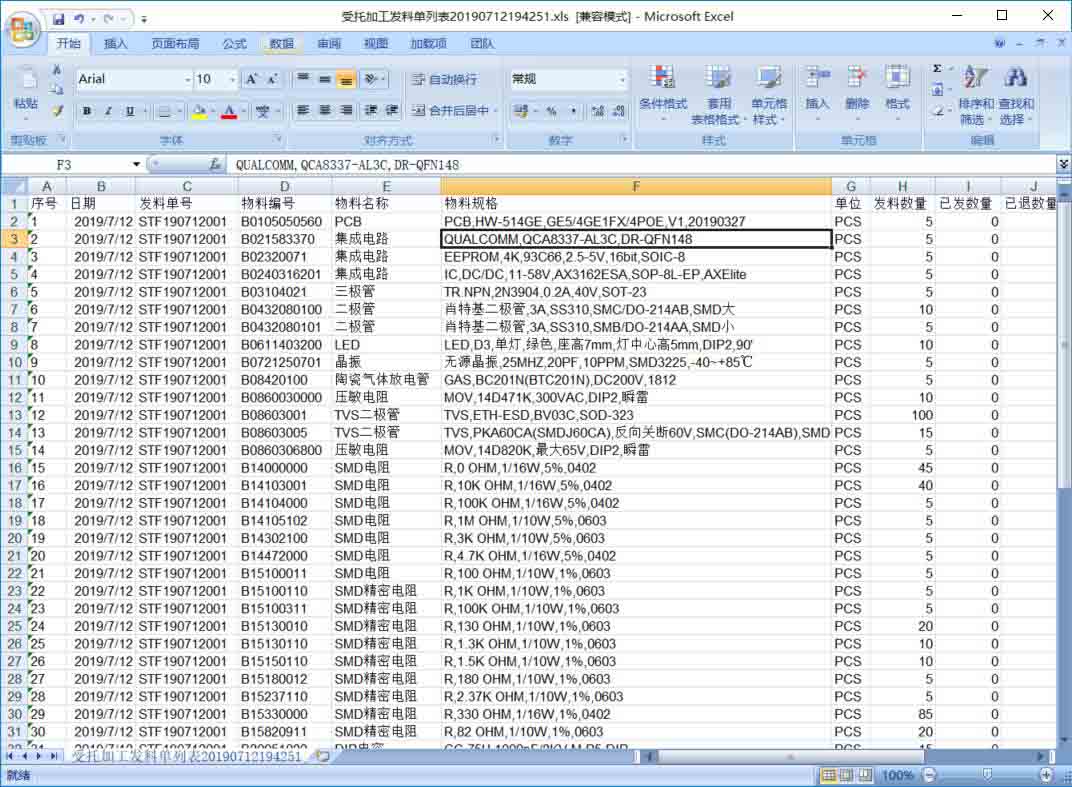
Task: Click the Insert Function fx icon
Action: (215, 164)
